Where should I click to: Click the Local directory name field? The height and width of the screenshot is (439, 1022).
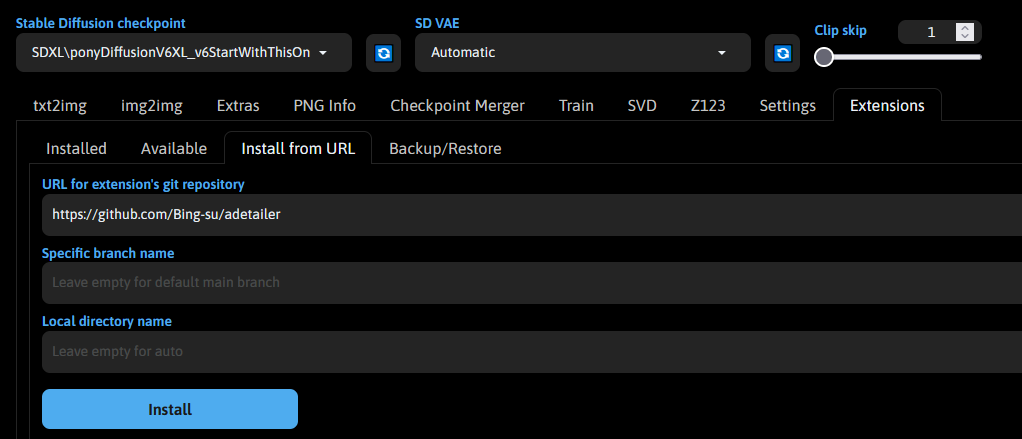(x=532, y=352)
